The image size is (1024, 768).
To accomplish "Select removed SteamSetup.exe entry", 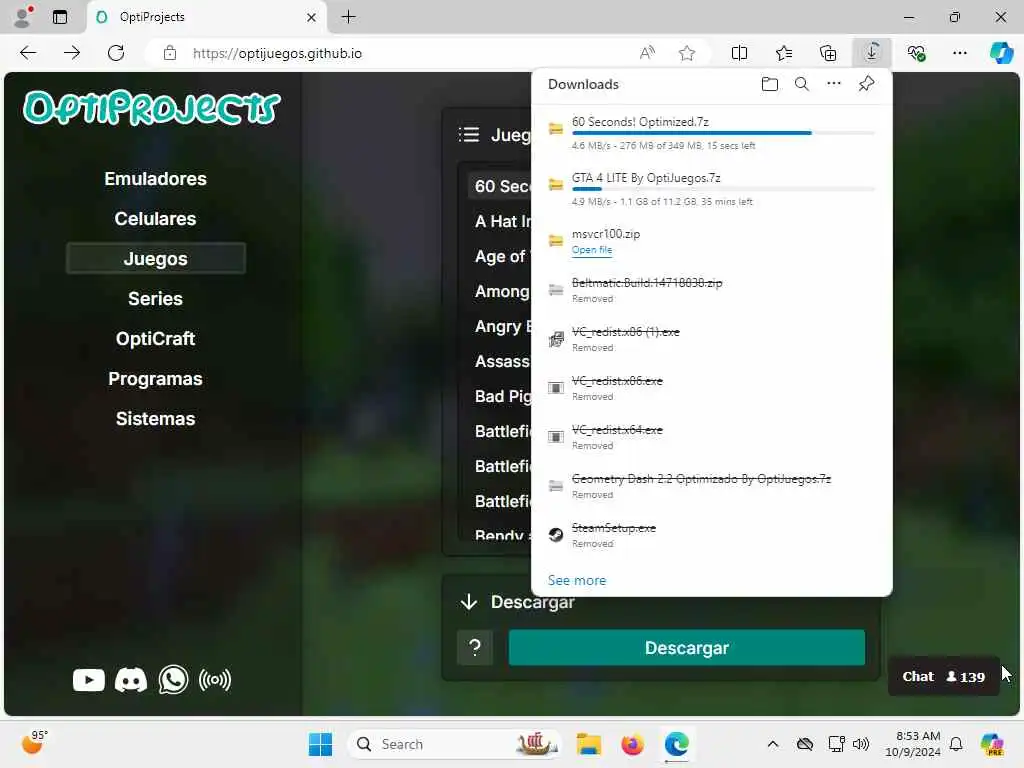I will pyautogui.click(x=711, y=535).
